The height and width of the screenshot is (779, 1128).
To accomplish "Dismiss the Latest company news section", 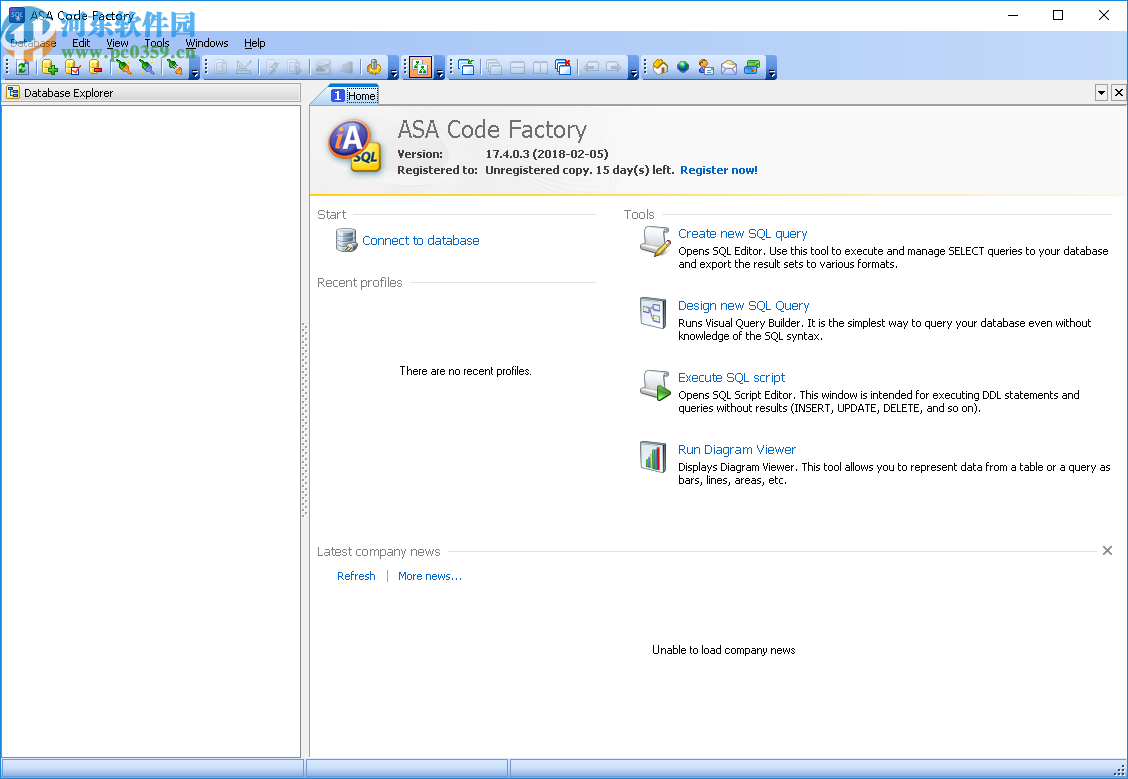I will [1107, 550].
